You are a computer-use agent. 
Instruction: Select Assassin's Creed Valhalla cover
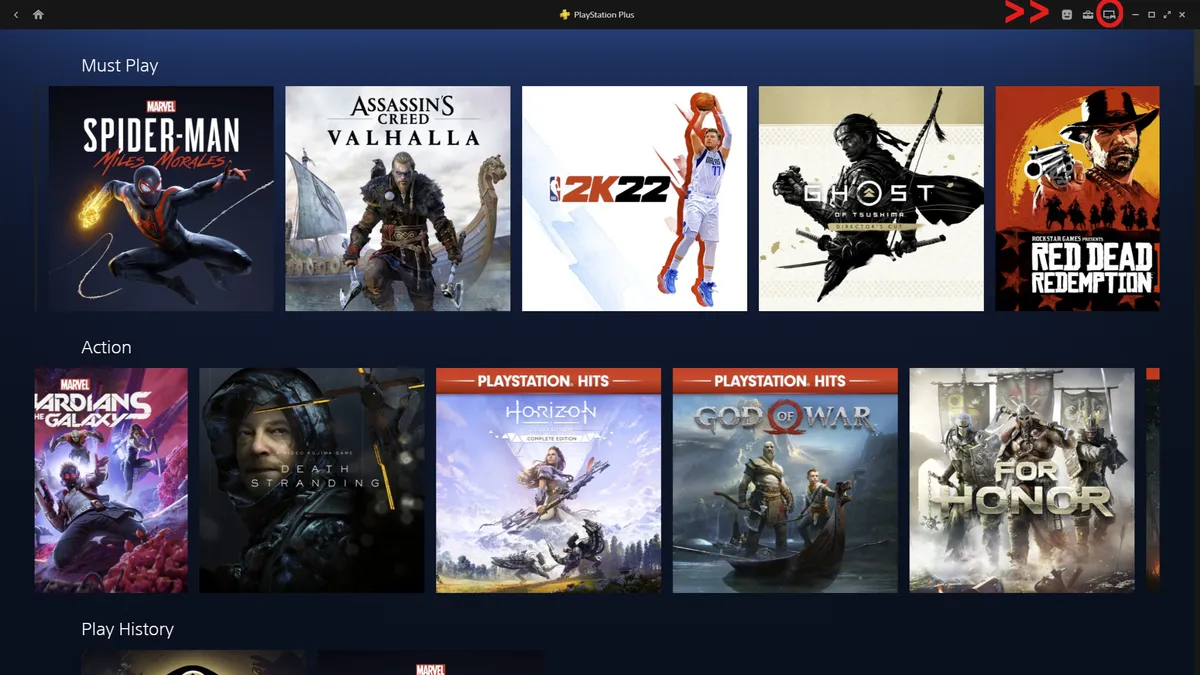(397, 198)
